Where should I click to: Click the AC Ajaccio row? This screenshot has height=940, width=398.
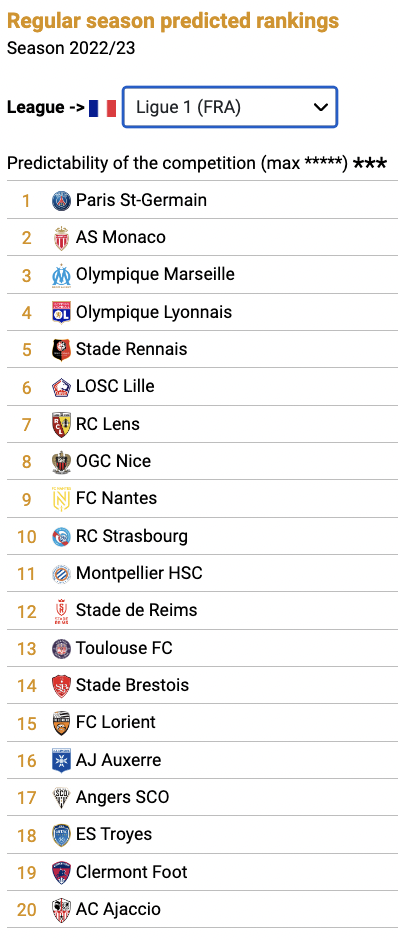203,909
